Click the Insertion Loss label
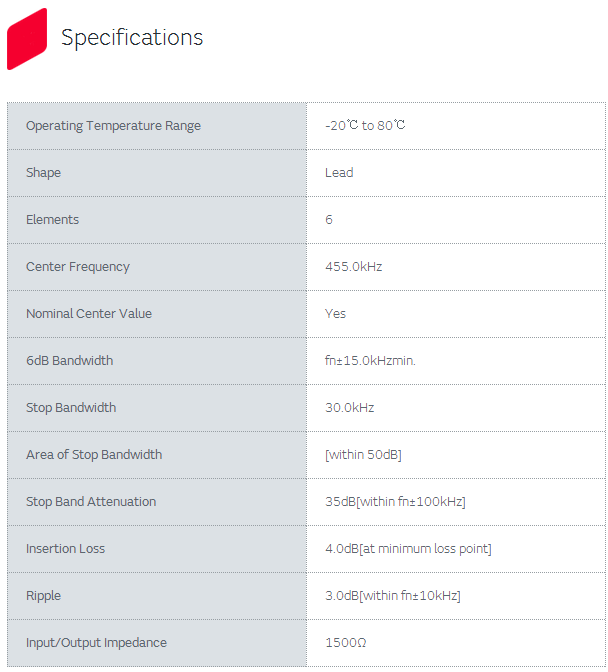The height and width of the screenshot is (672, 608). [x=65, y=549]
